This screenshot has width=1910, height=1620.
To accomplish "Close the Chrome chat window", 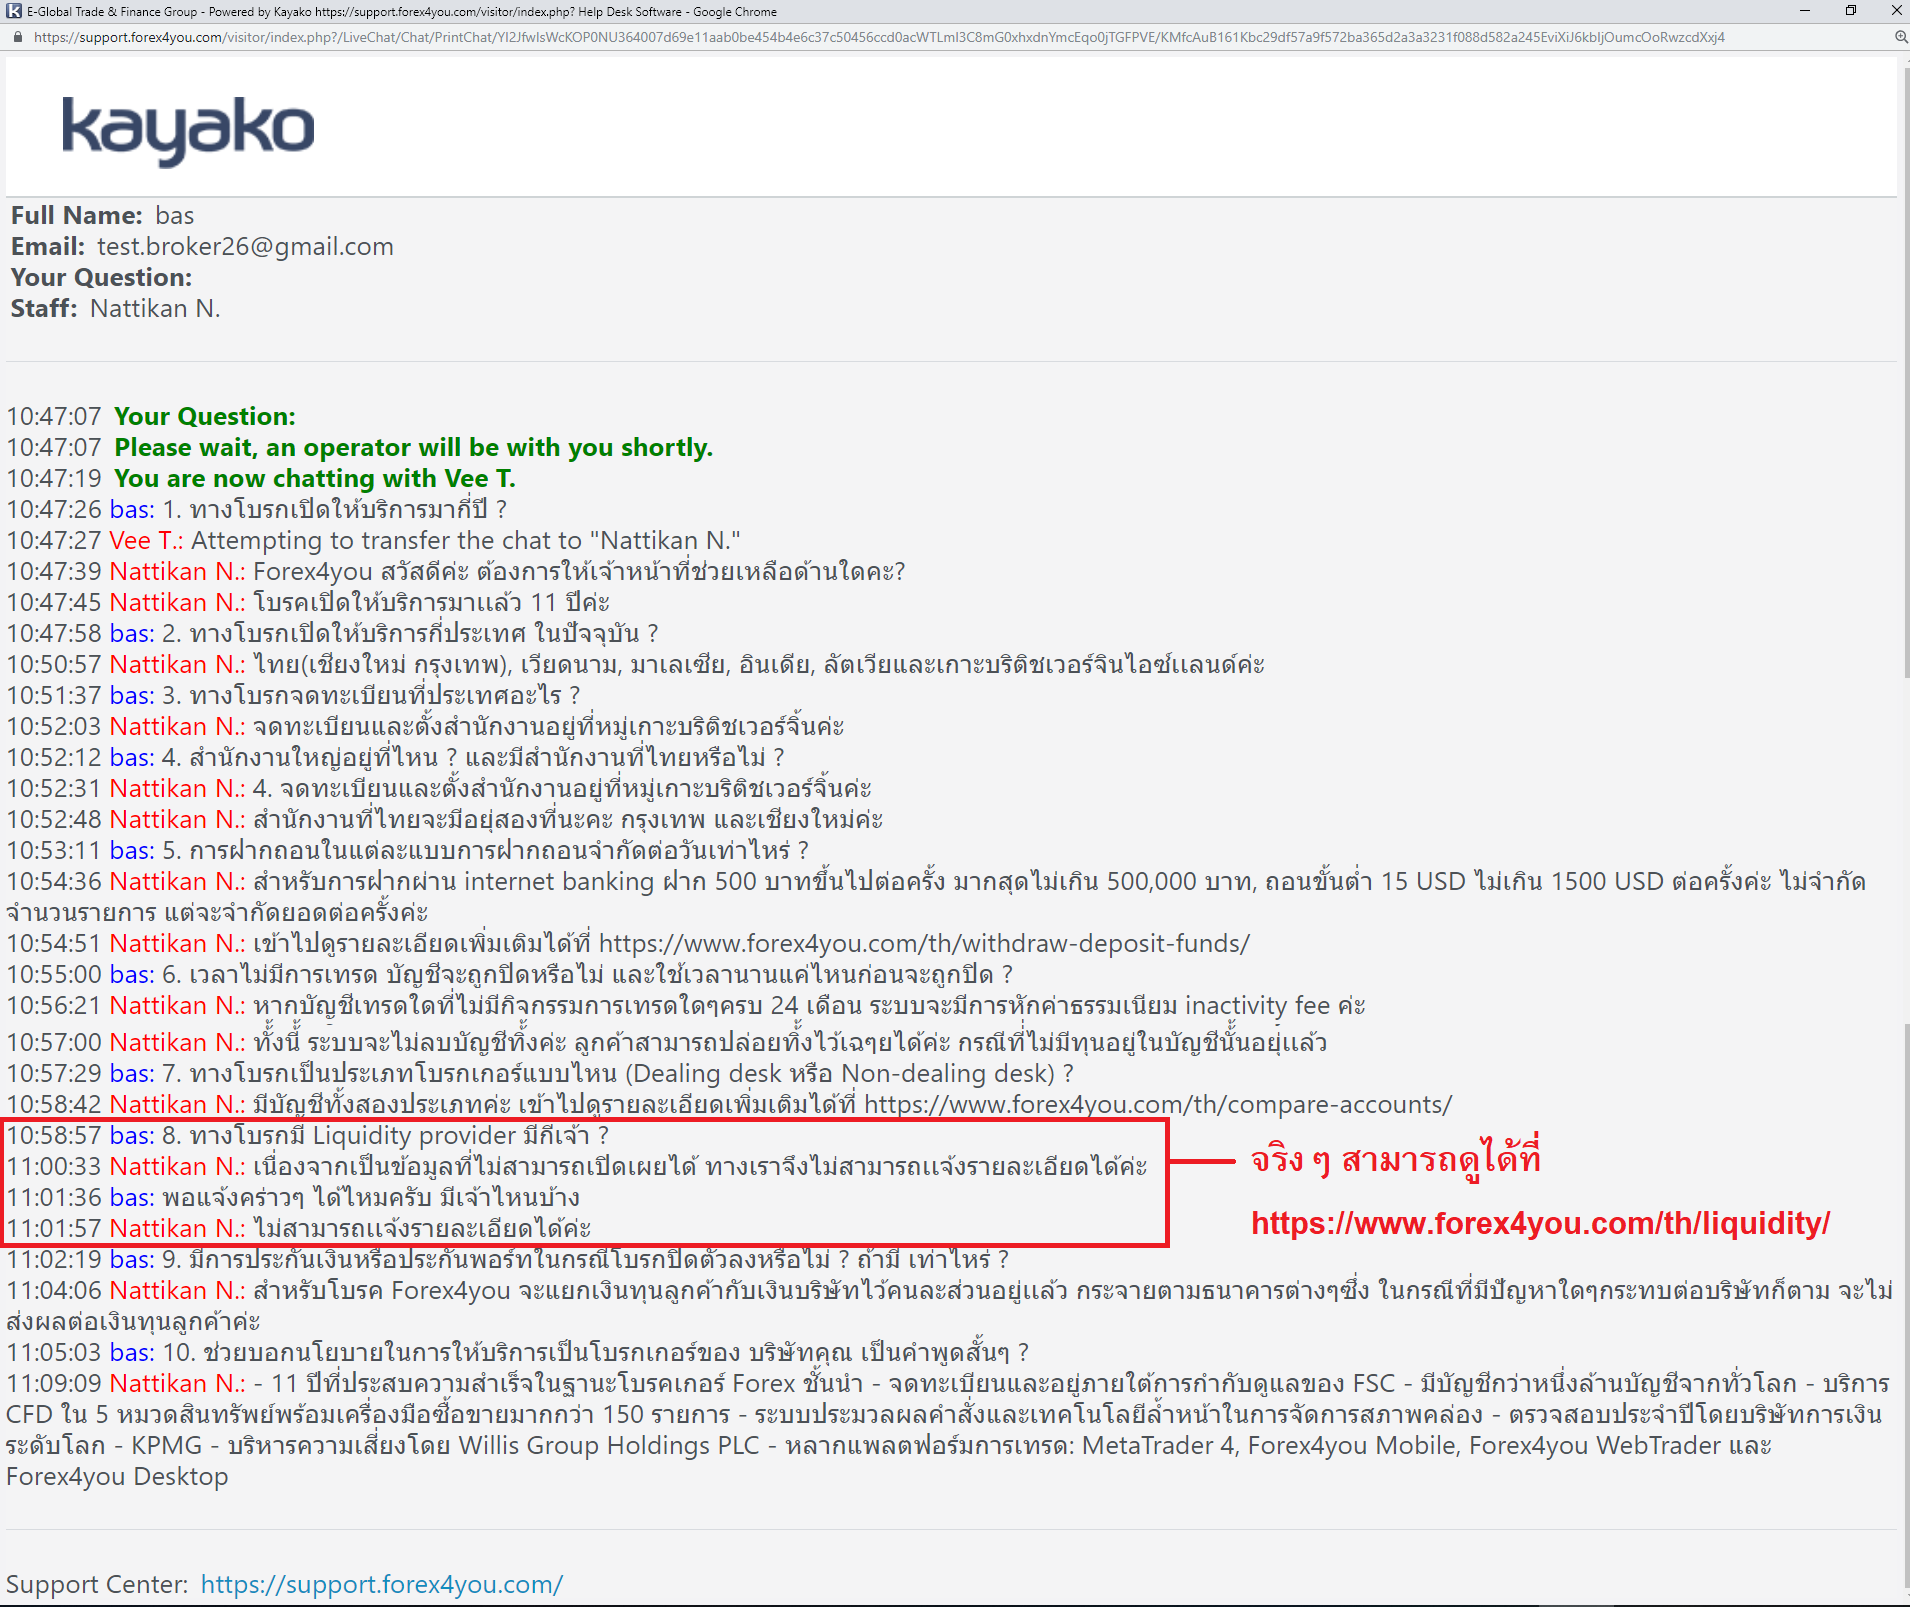I will pyautogui.click(x=1895, y=11).
